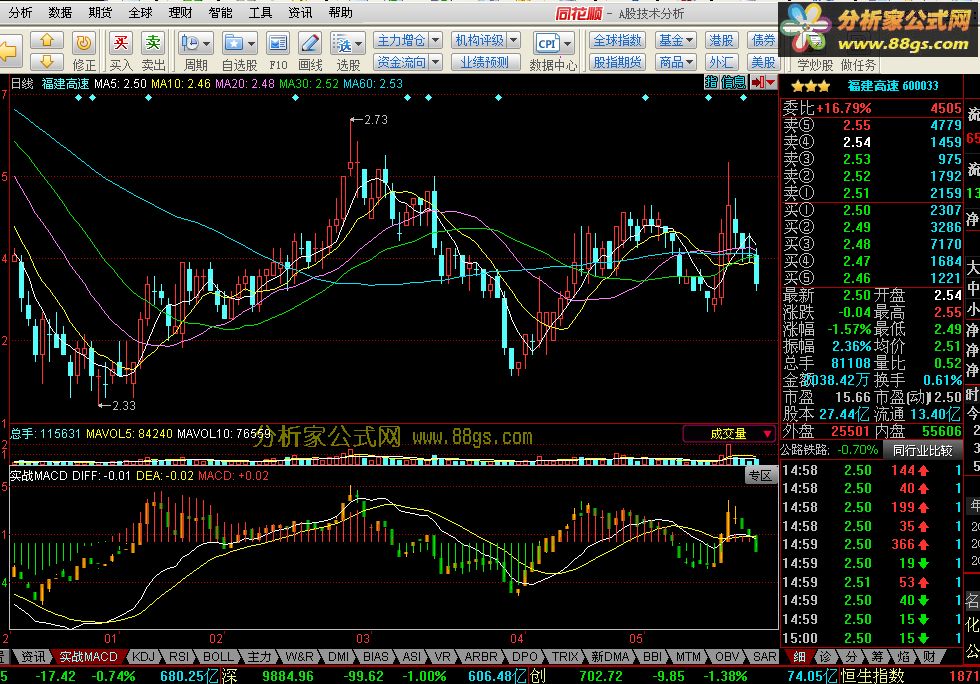The height and width of the screenshot is (684, 980).
Task: Click the stock name 福建高速 600033
Action: 892,86
